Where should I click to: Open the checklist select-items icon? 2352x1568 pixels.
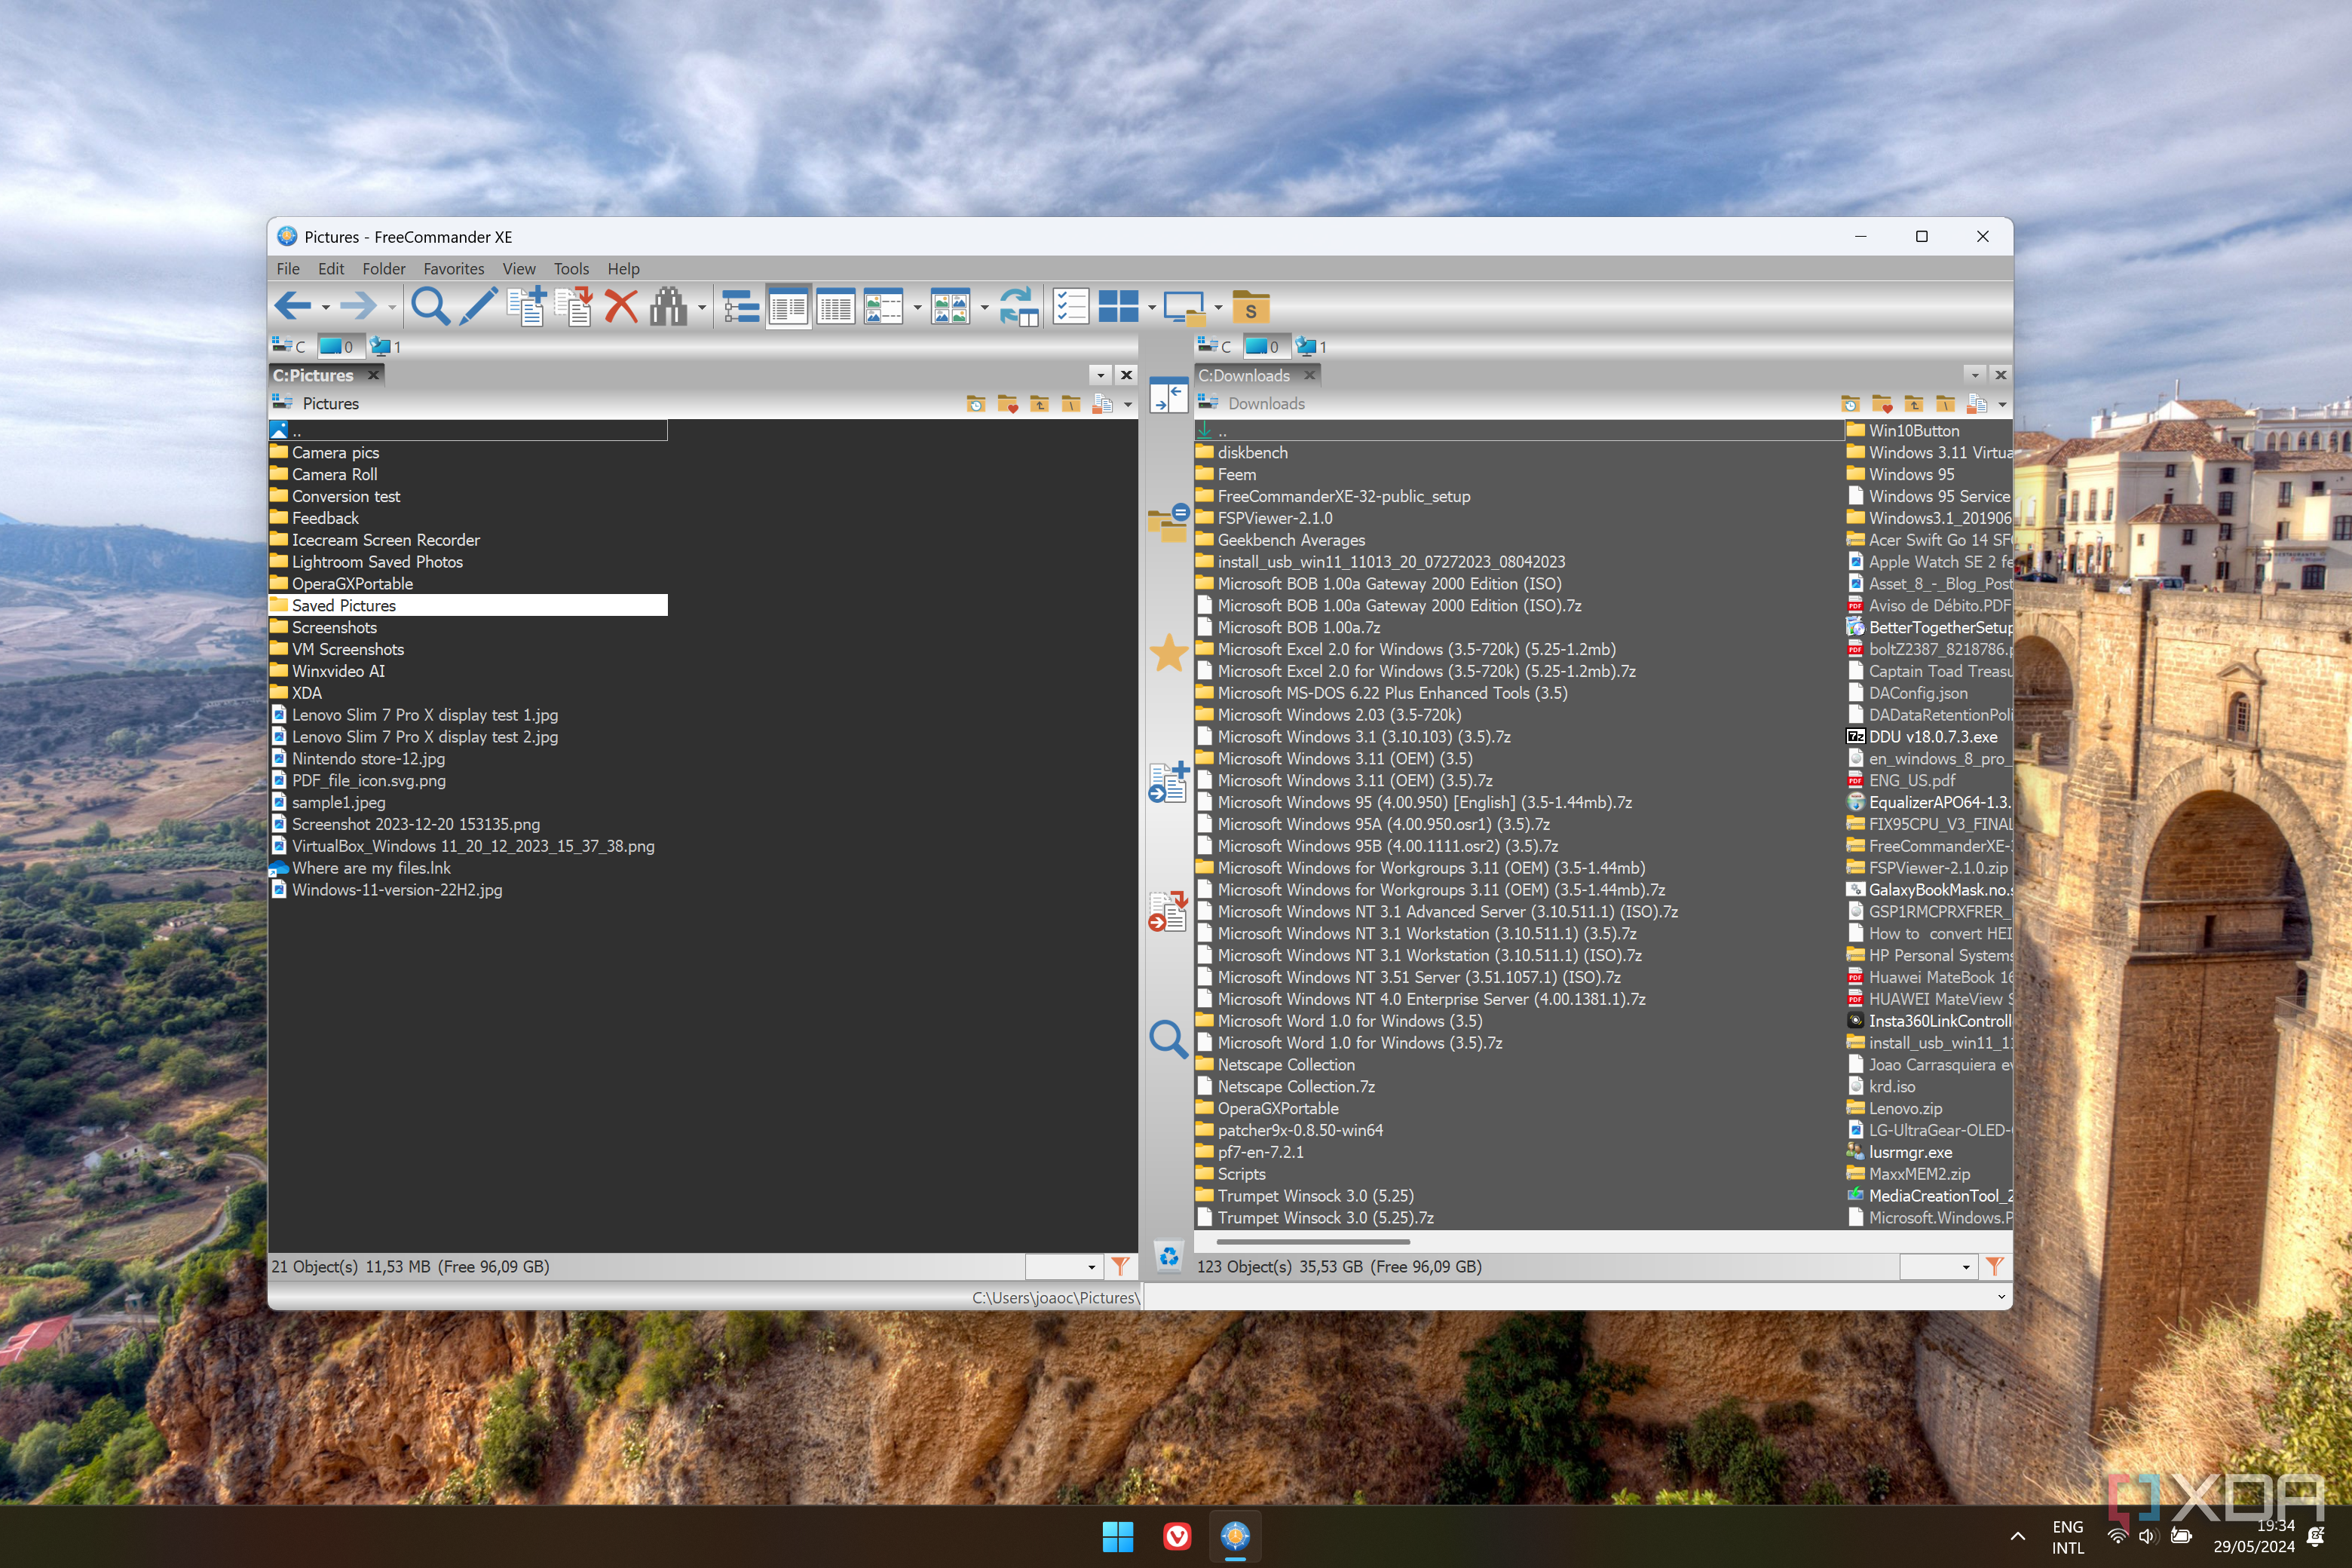pyautogui.click(x=1070, y=306)
